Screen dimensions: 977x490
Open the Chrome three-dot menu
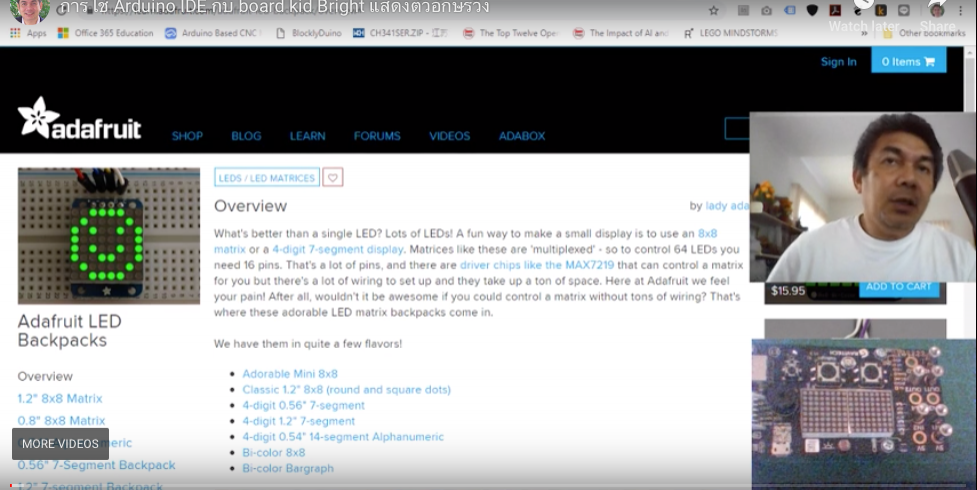(x=961, y=11)
